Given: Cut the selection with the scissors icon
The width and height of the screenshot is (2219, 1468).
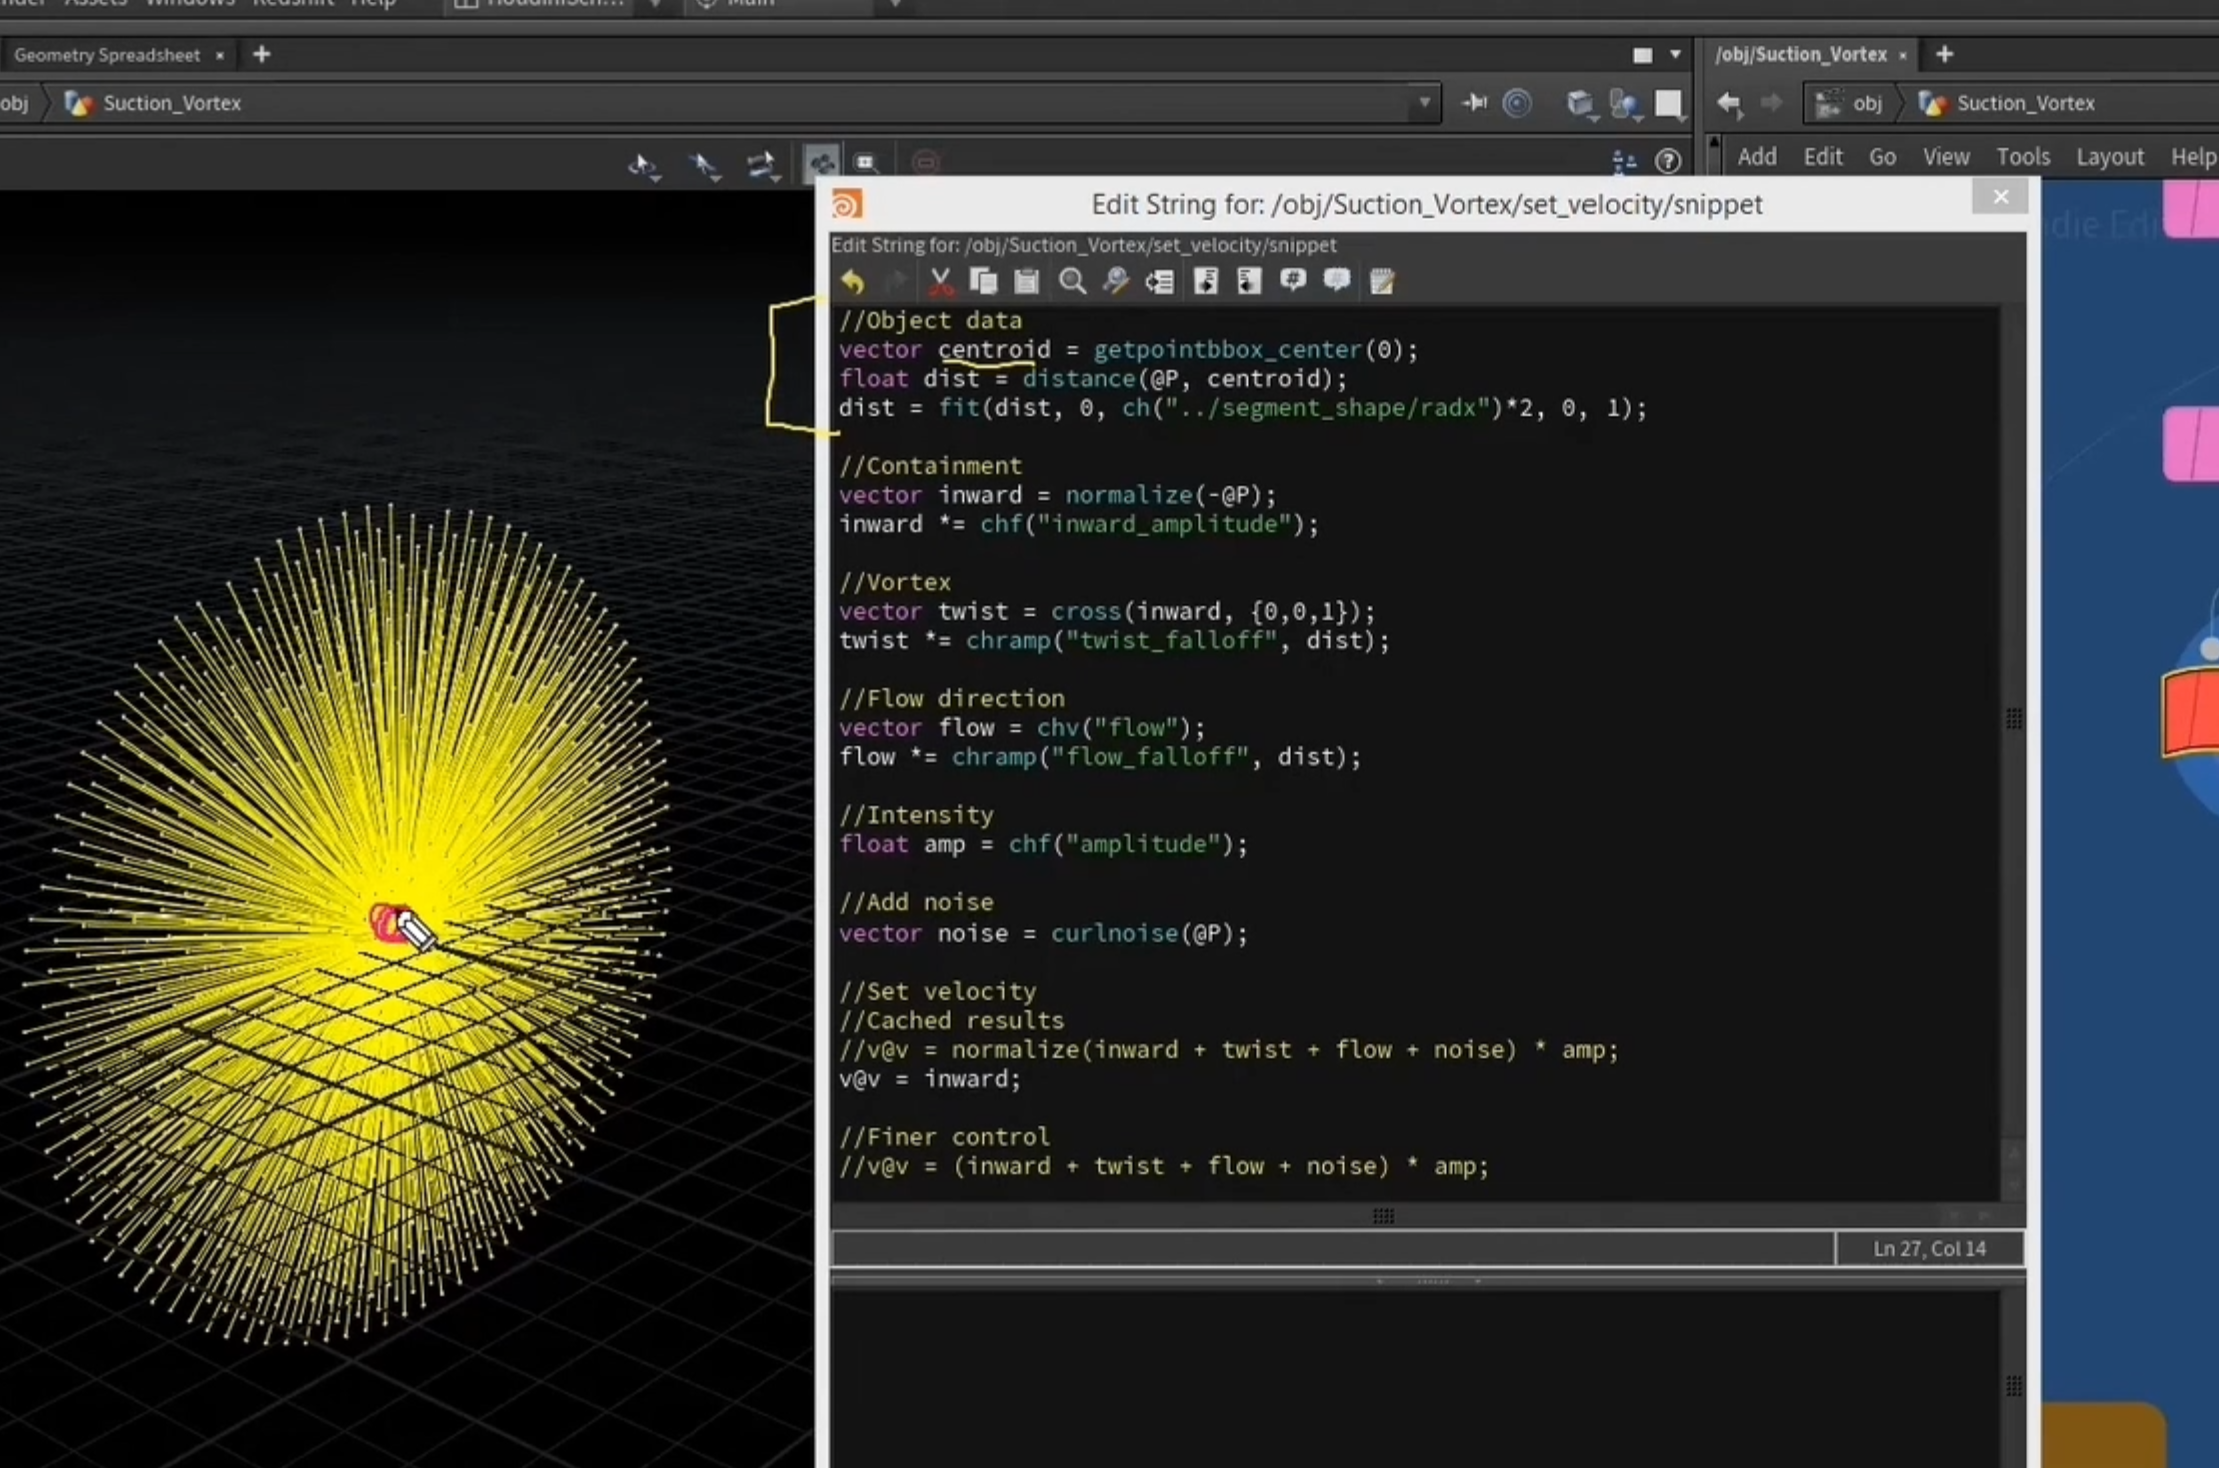Looking at the screenshot, I should pos(940,282).
